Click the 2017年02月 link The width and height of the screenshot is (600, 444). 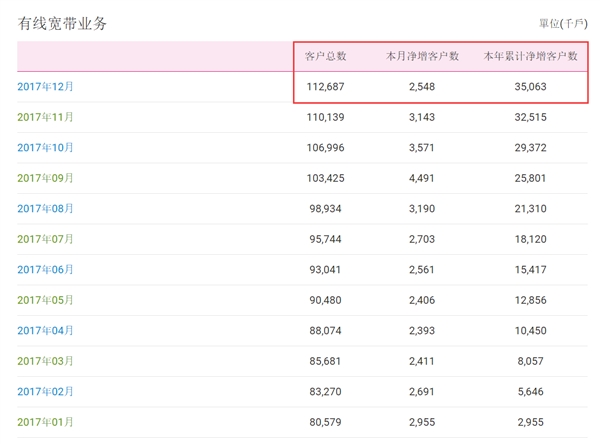(45, 392)
